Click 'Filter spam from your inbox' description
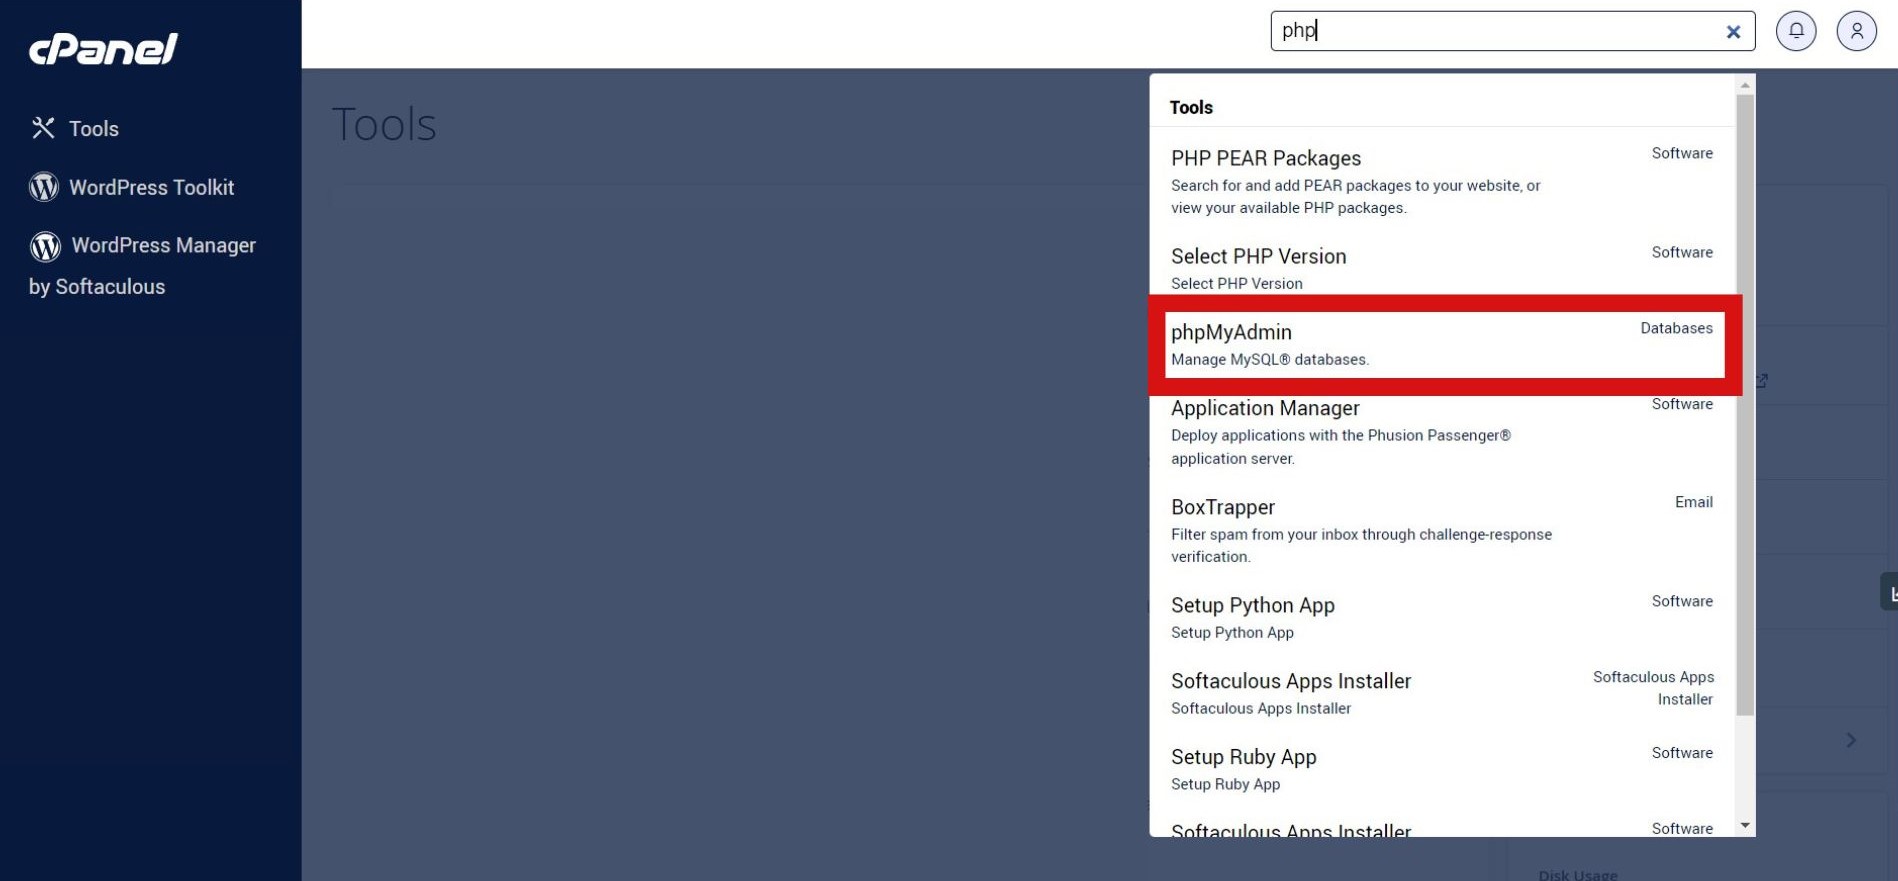The width and height of the screenshot is (1898, 881). click(1361, 545)
